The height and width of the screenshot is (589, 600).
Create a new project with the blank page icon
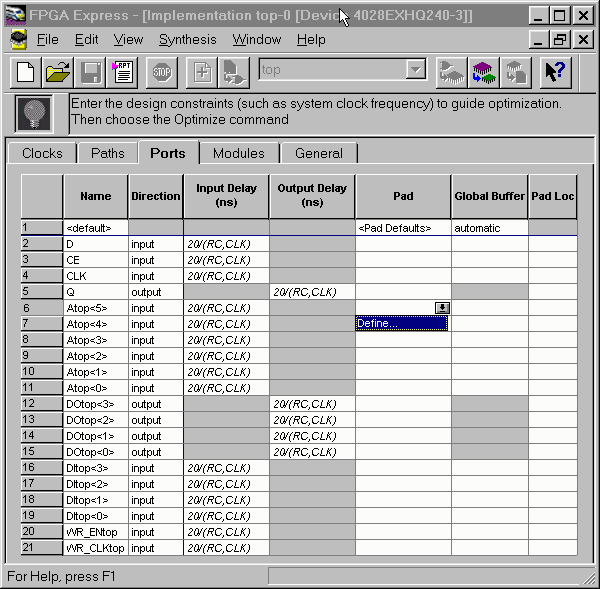(26, 72)
